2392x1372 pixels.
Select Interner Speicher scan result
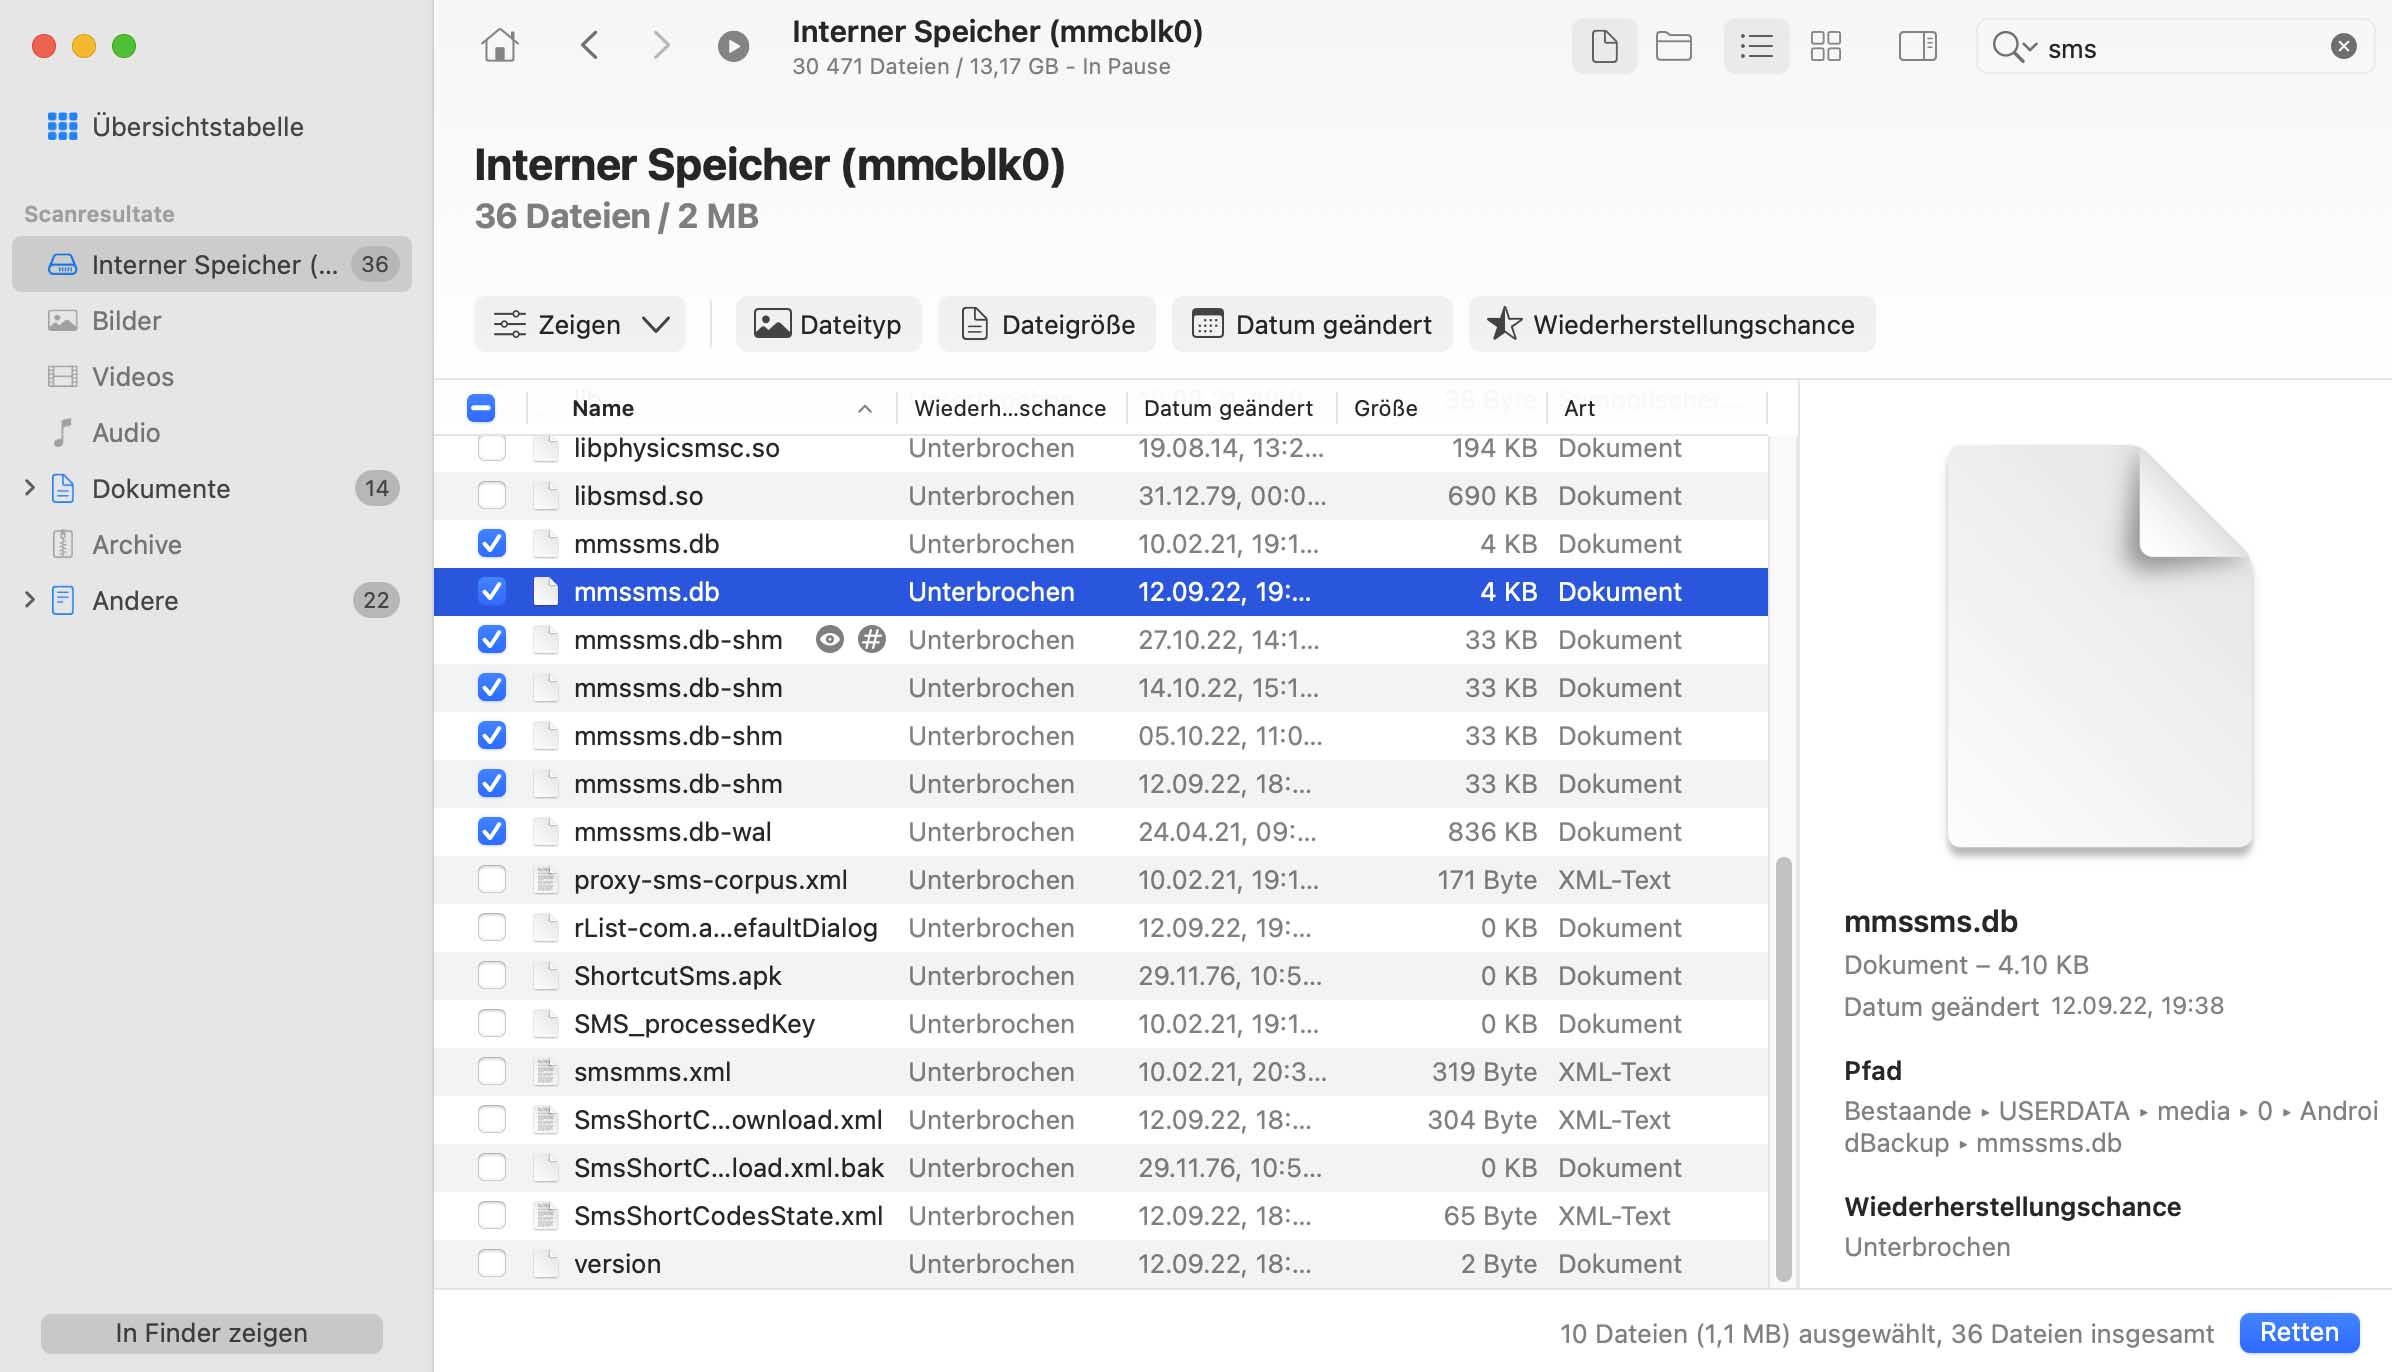point(212,264)
